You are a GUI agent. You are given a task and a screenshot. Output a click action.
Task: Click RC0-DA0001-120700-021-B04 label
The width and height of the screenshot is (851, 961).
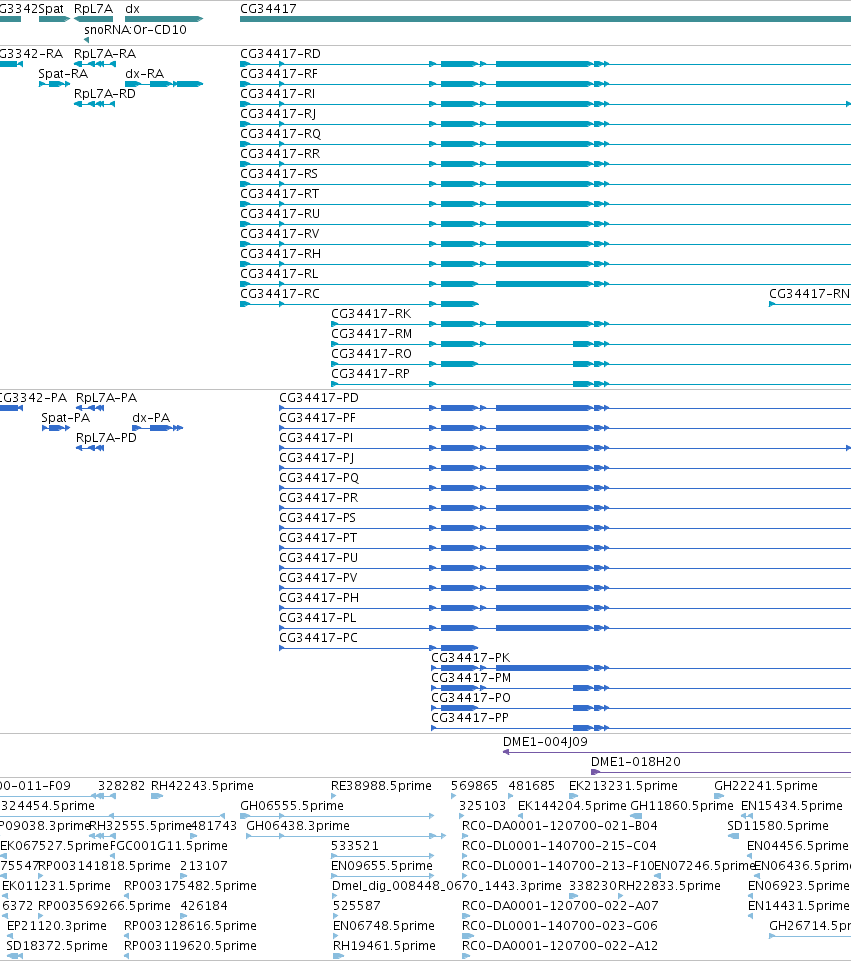coord(559,826)
